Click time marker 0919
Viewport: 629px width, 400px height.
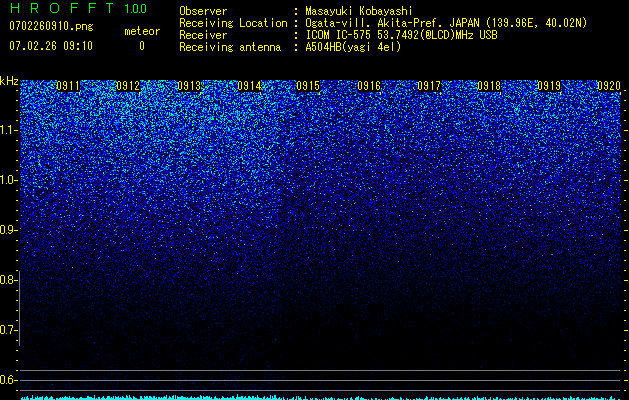point(549,86)
